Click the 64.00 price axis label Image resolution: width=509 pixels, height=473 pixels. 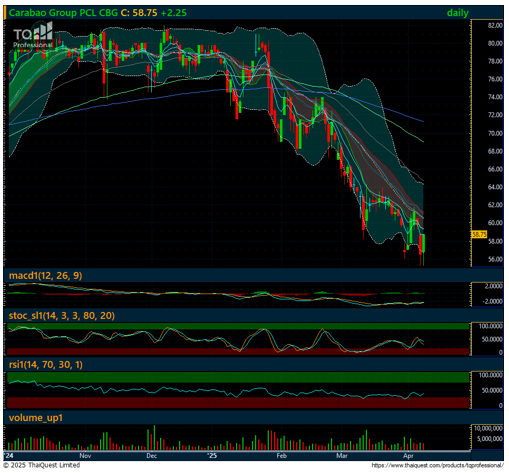tap(495, 187)
